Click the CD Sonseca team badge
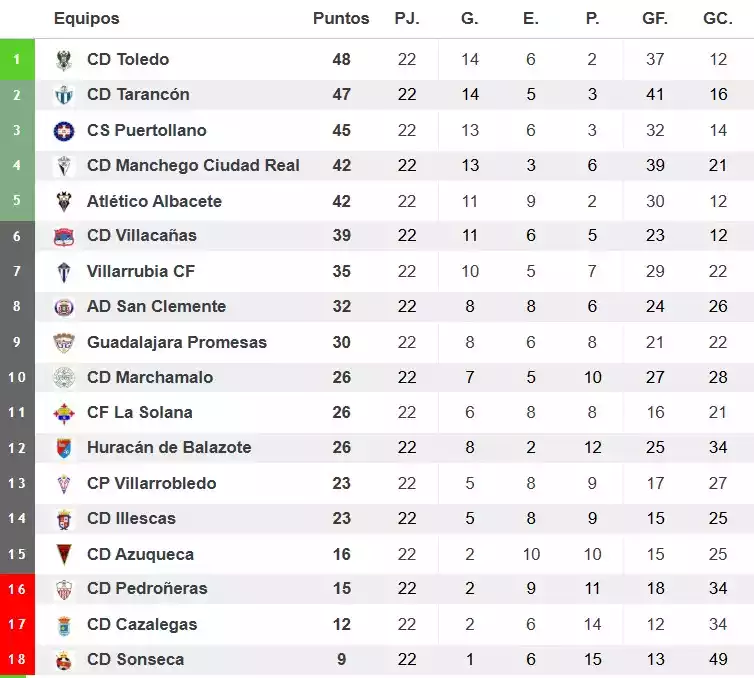 click(64, 660)
